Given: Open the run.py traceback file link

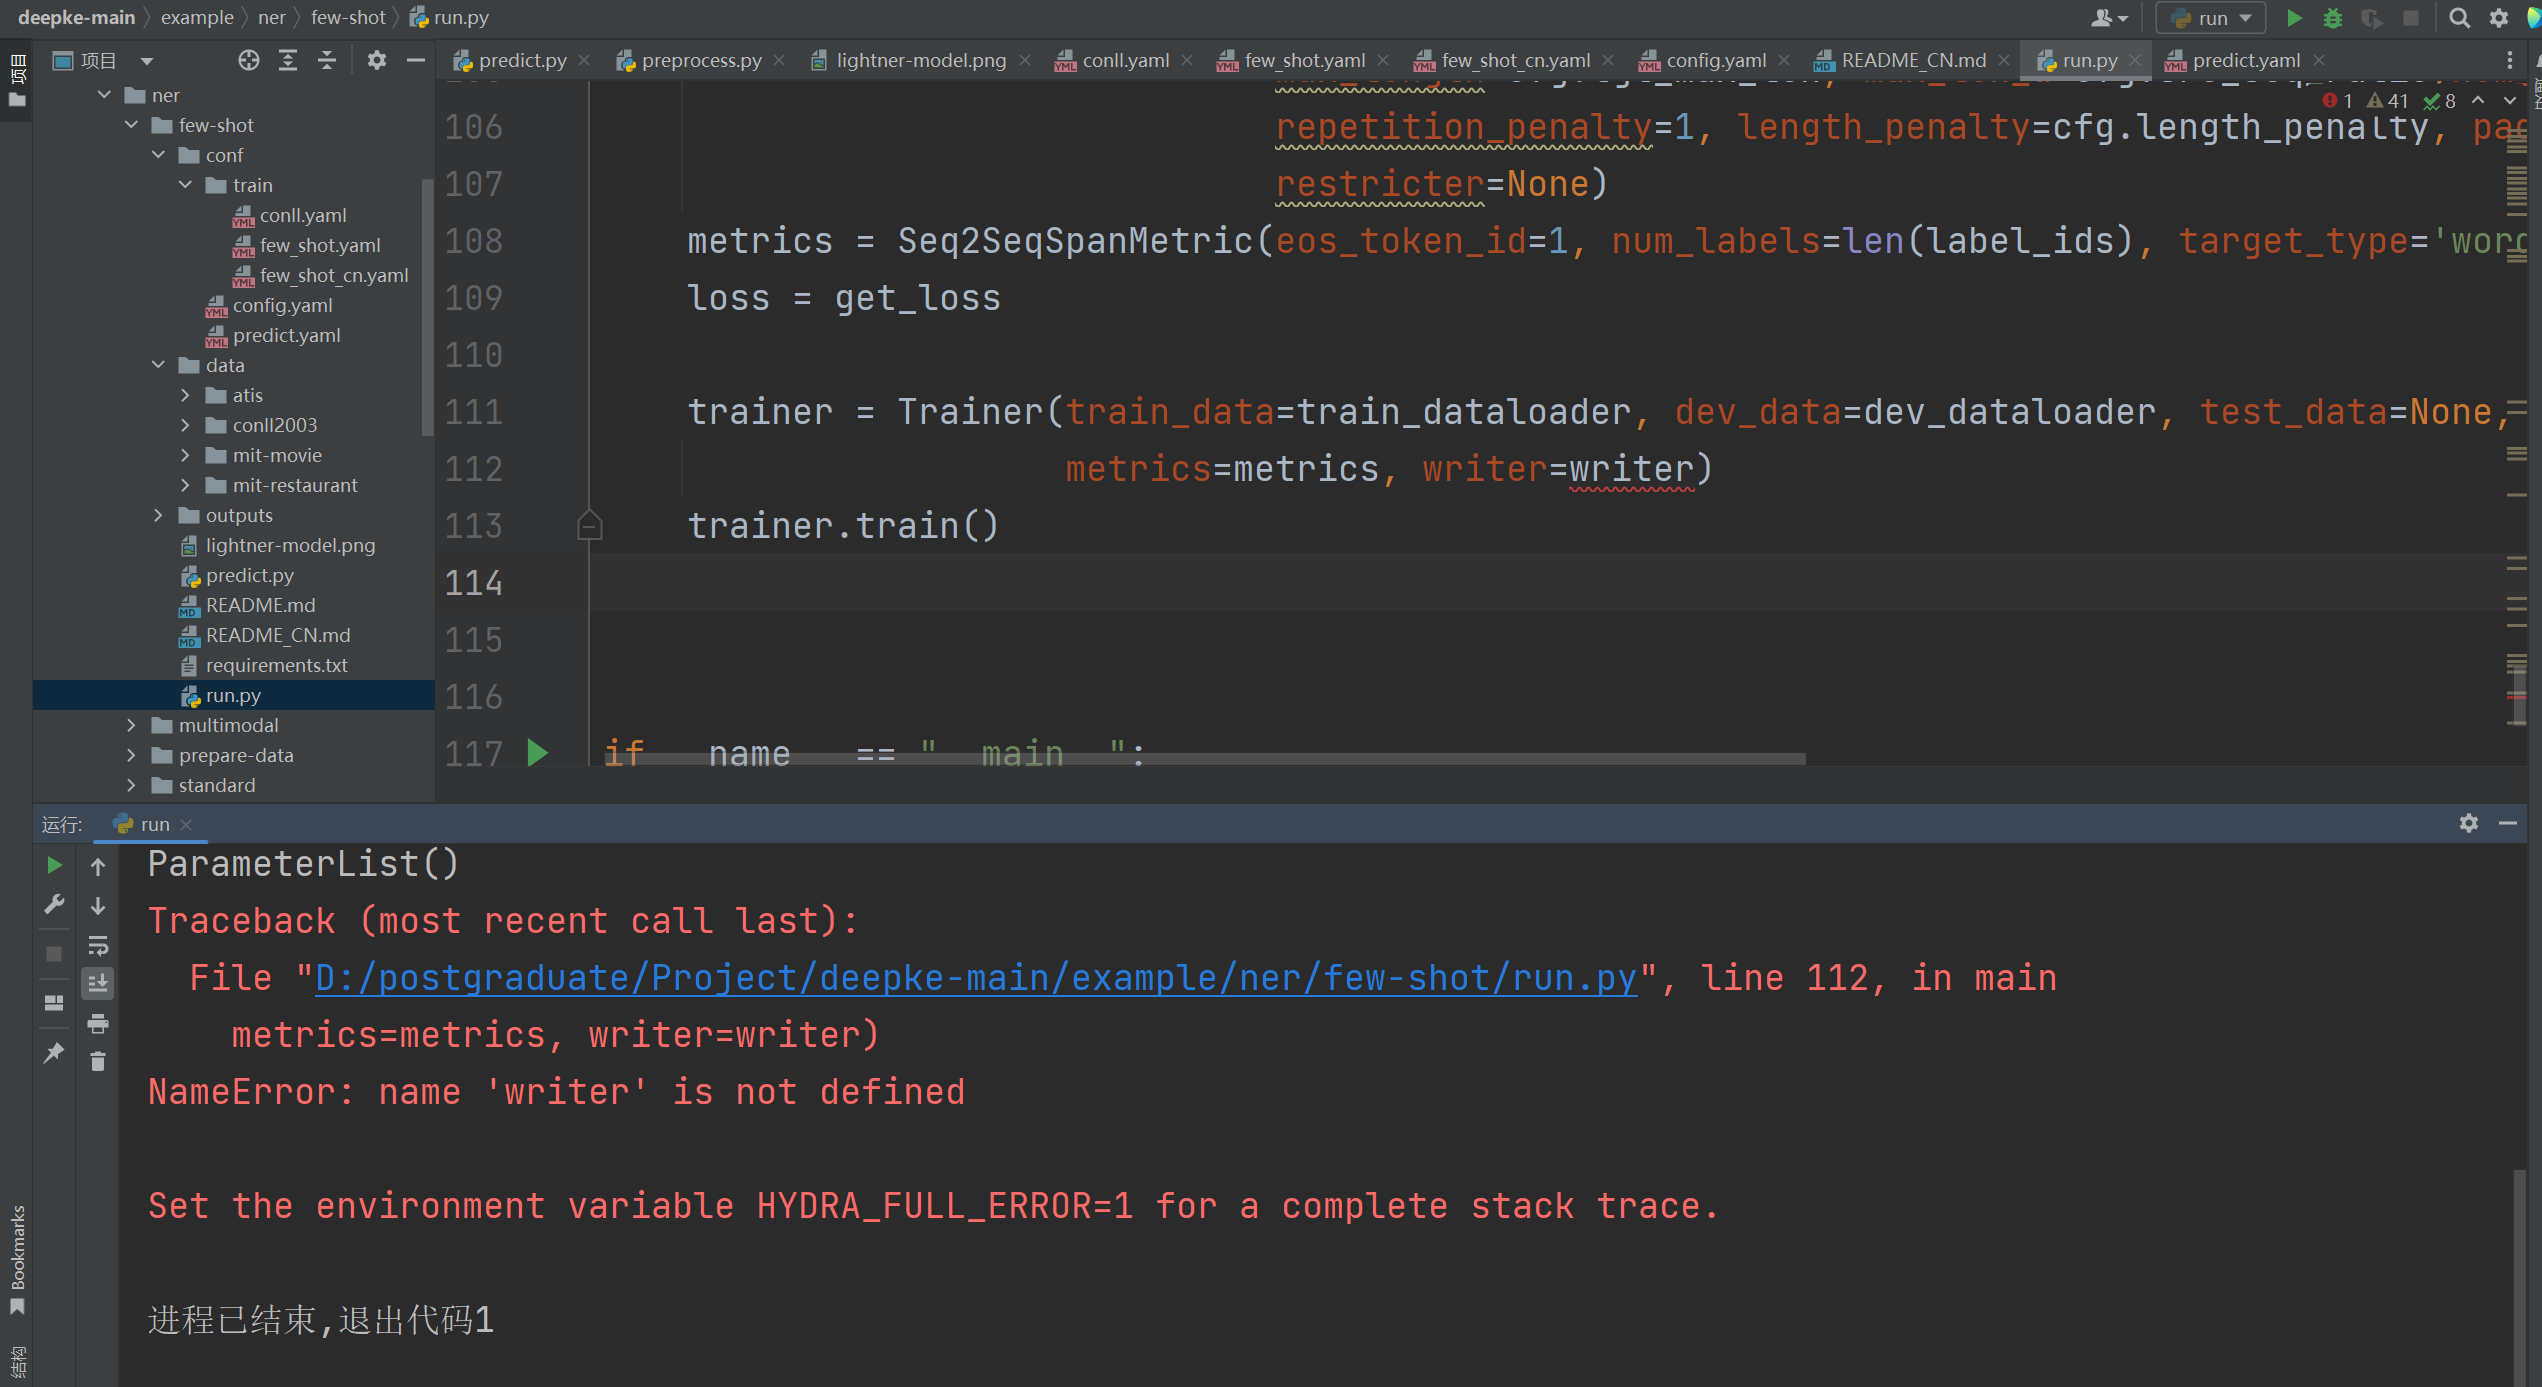Looking at the screenshot, I should coord(975,978).
